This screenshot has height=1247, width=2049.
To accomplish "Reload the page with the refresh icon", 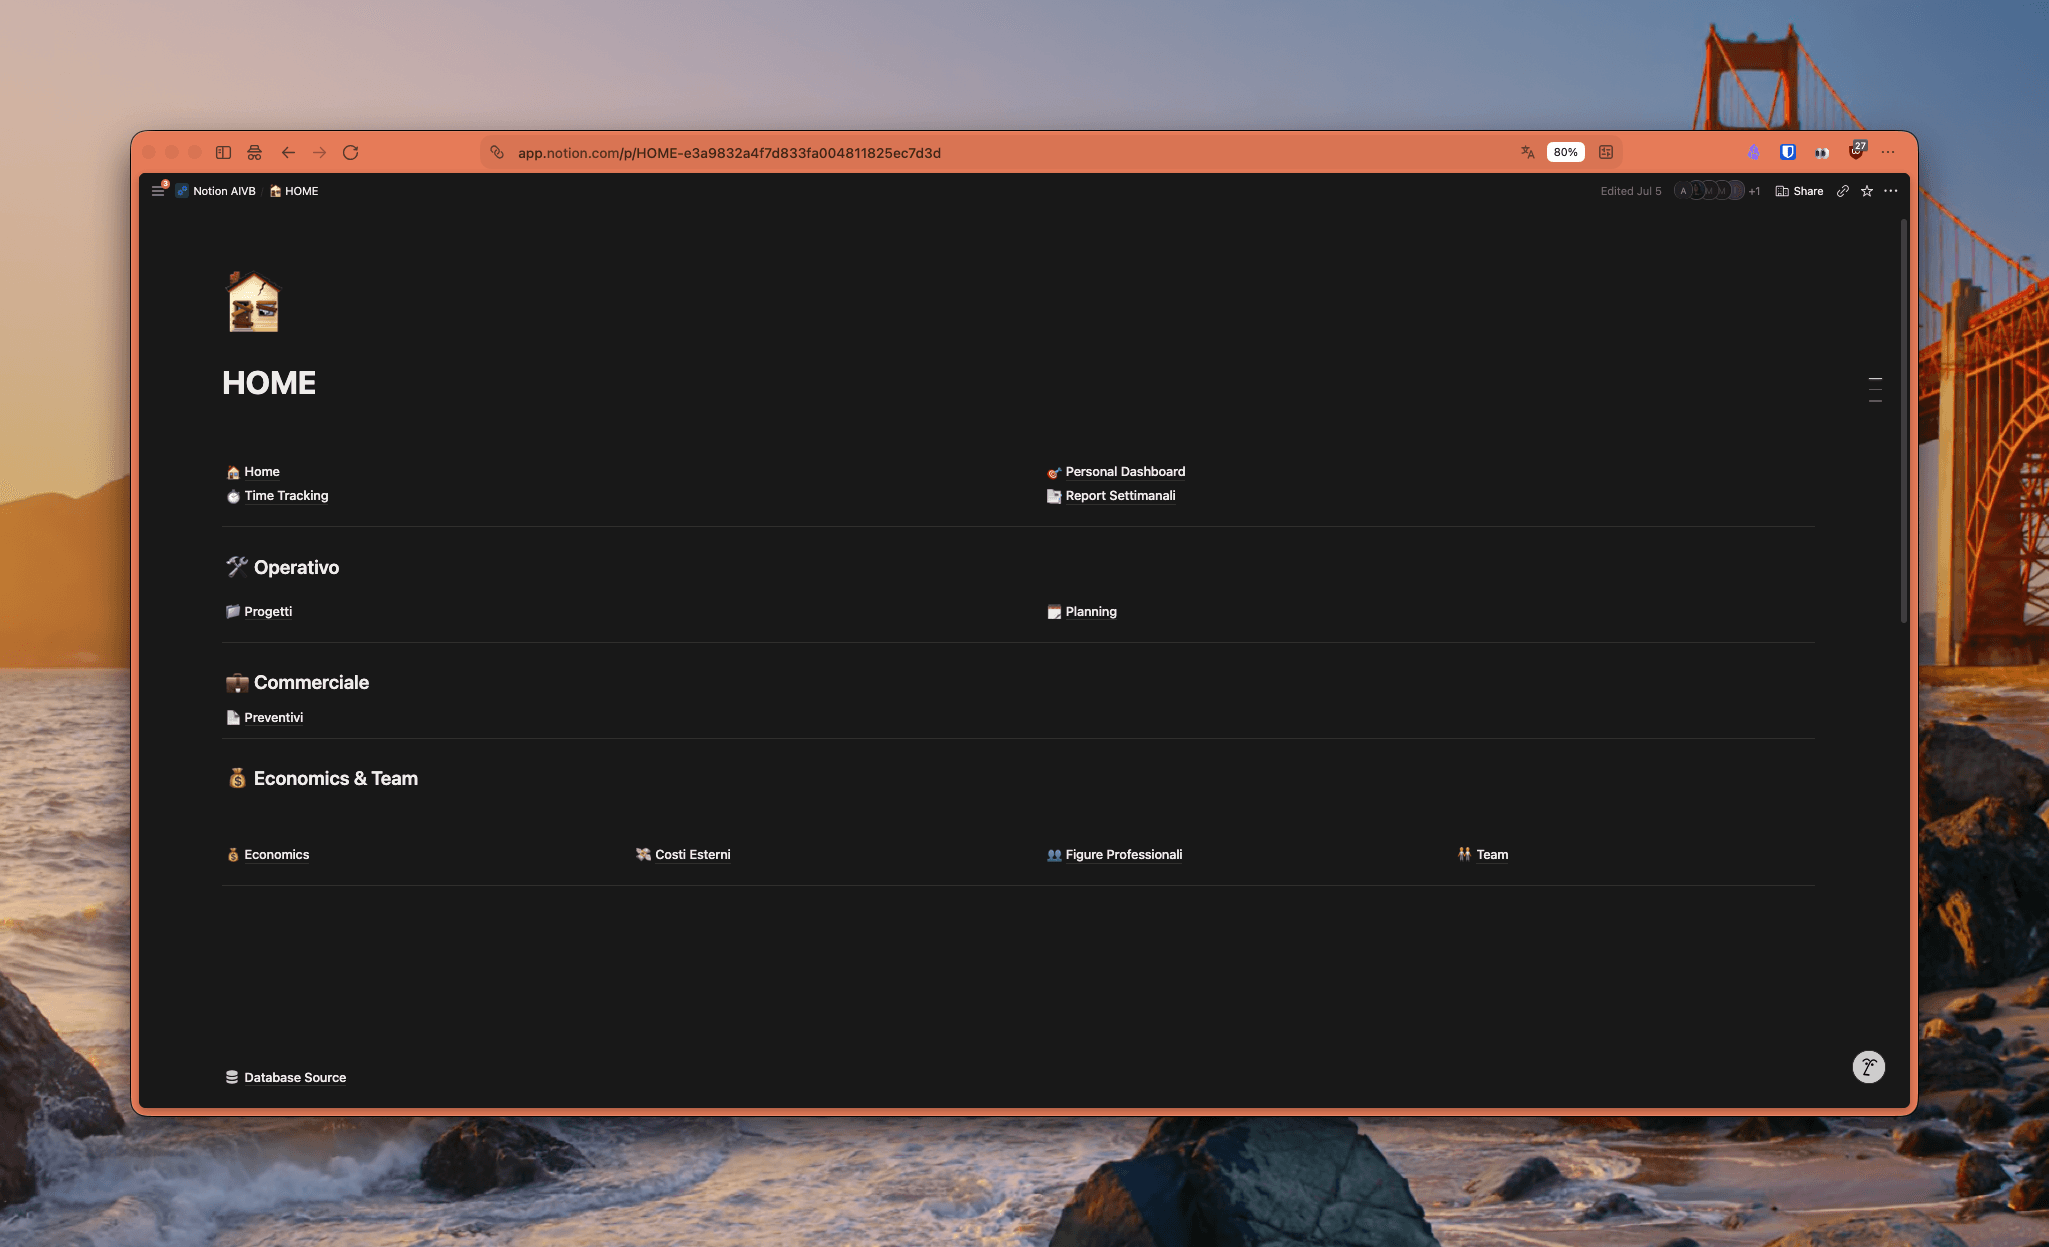I will coord(350,152).
